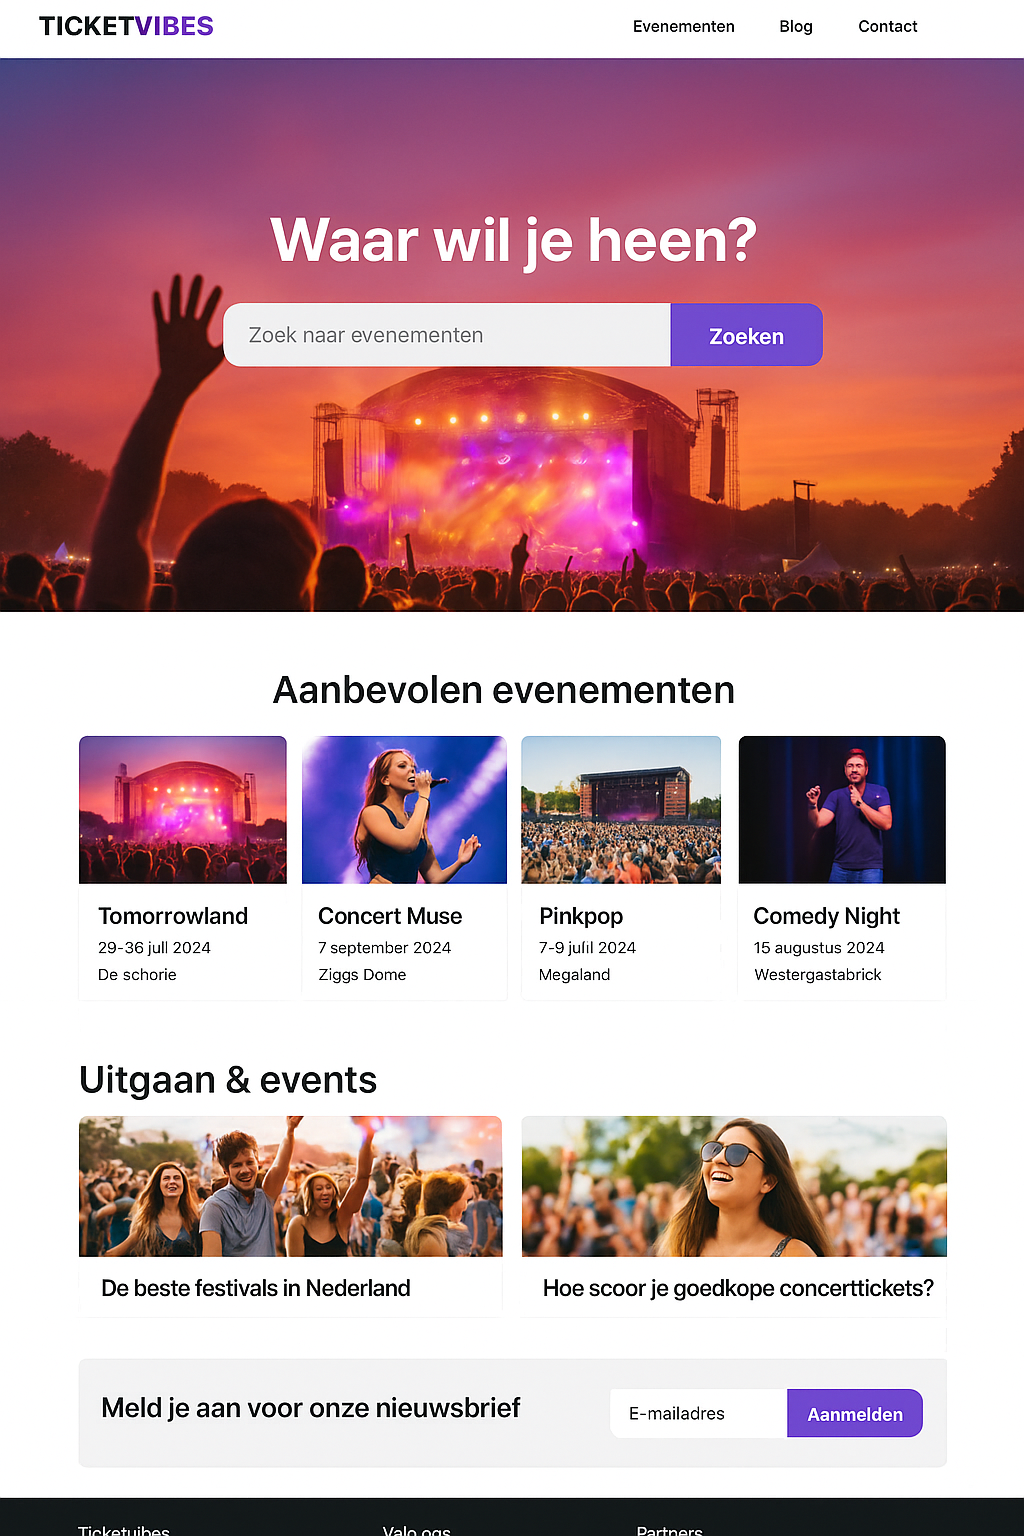This screenshot has height=1536, width=1024.
Task: Open the Tomorrowland event thumbnail
Action: point(183,810)
